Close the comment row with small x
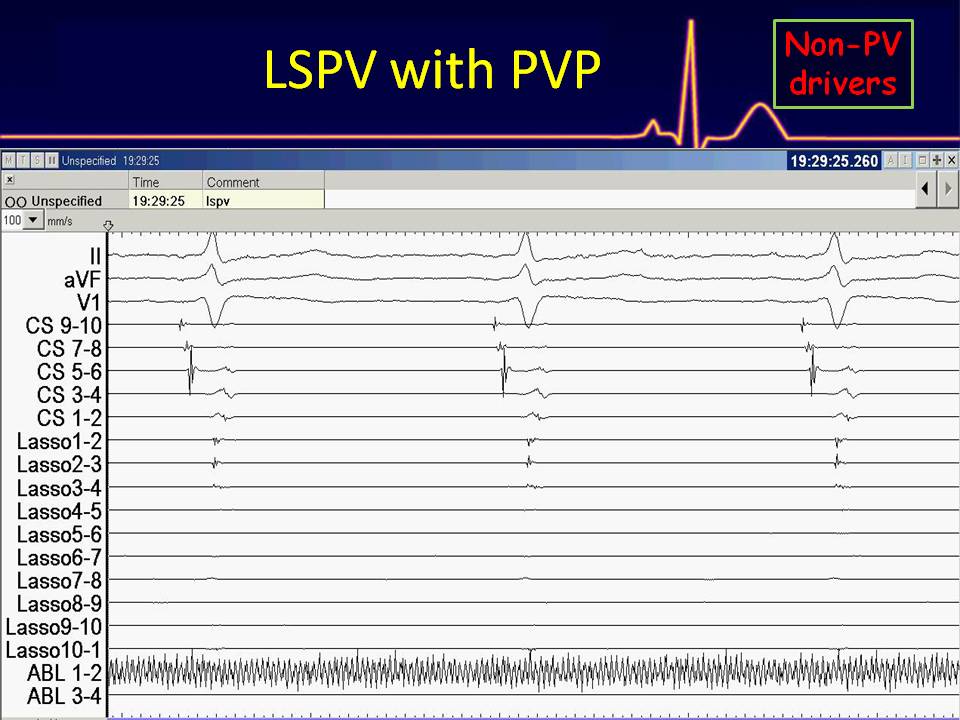 [x=10, y=181]
